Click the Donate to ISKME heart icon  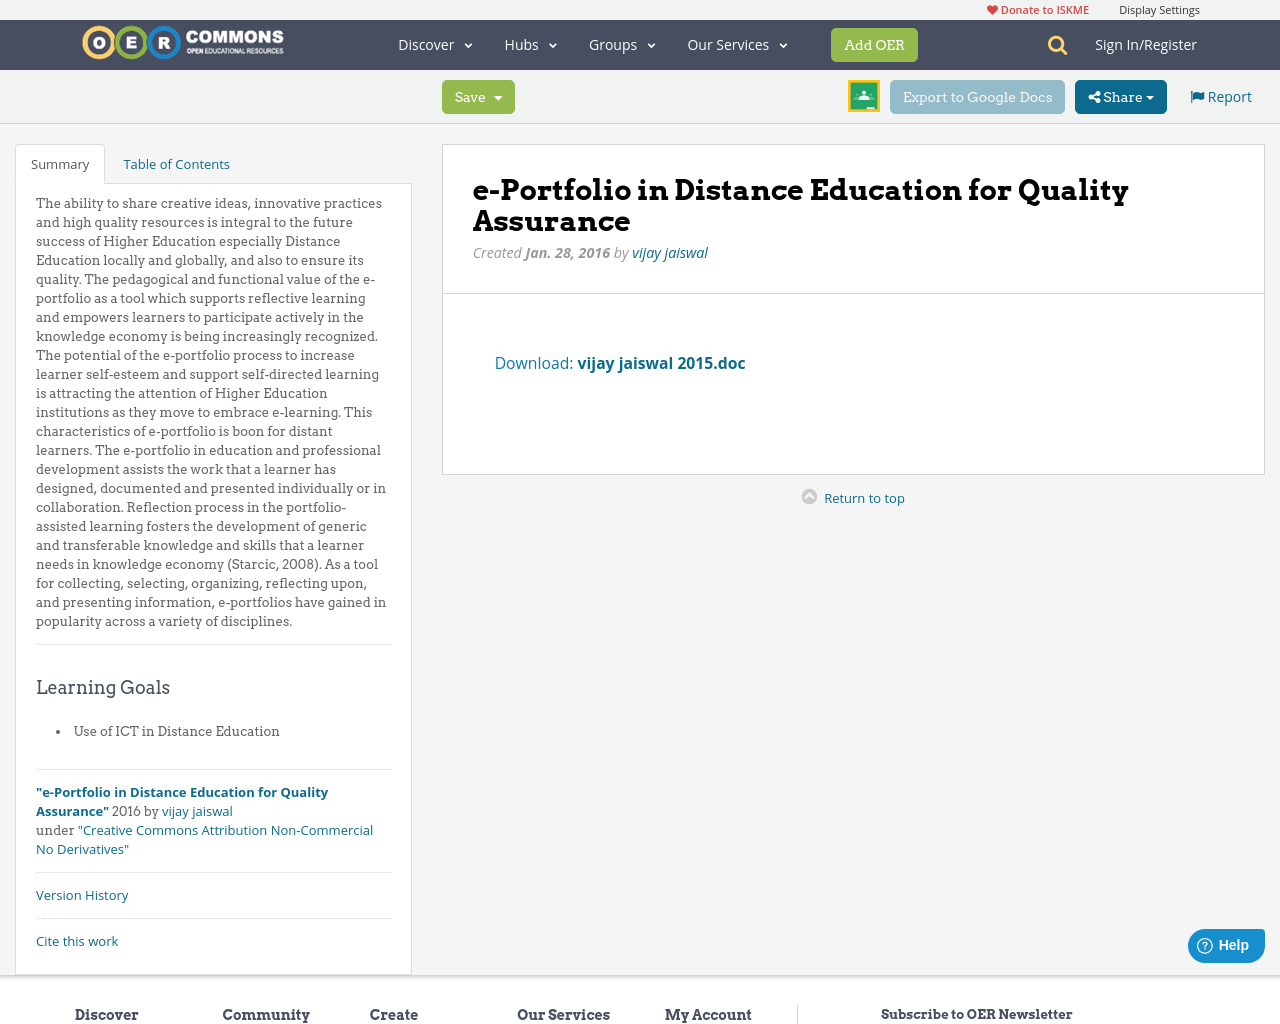pyautogui.click(x=991, y=8)
